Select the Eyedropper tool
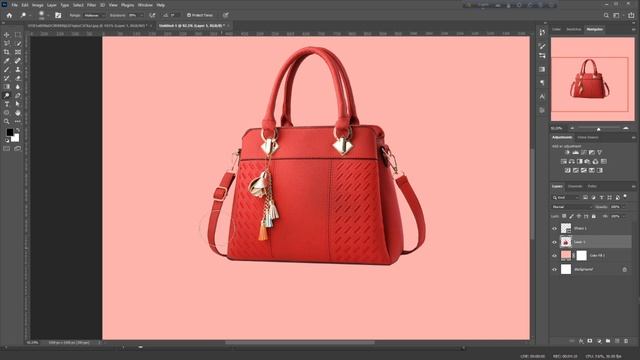This screenshot has height=360, width=640. (7, 61)
